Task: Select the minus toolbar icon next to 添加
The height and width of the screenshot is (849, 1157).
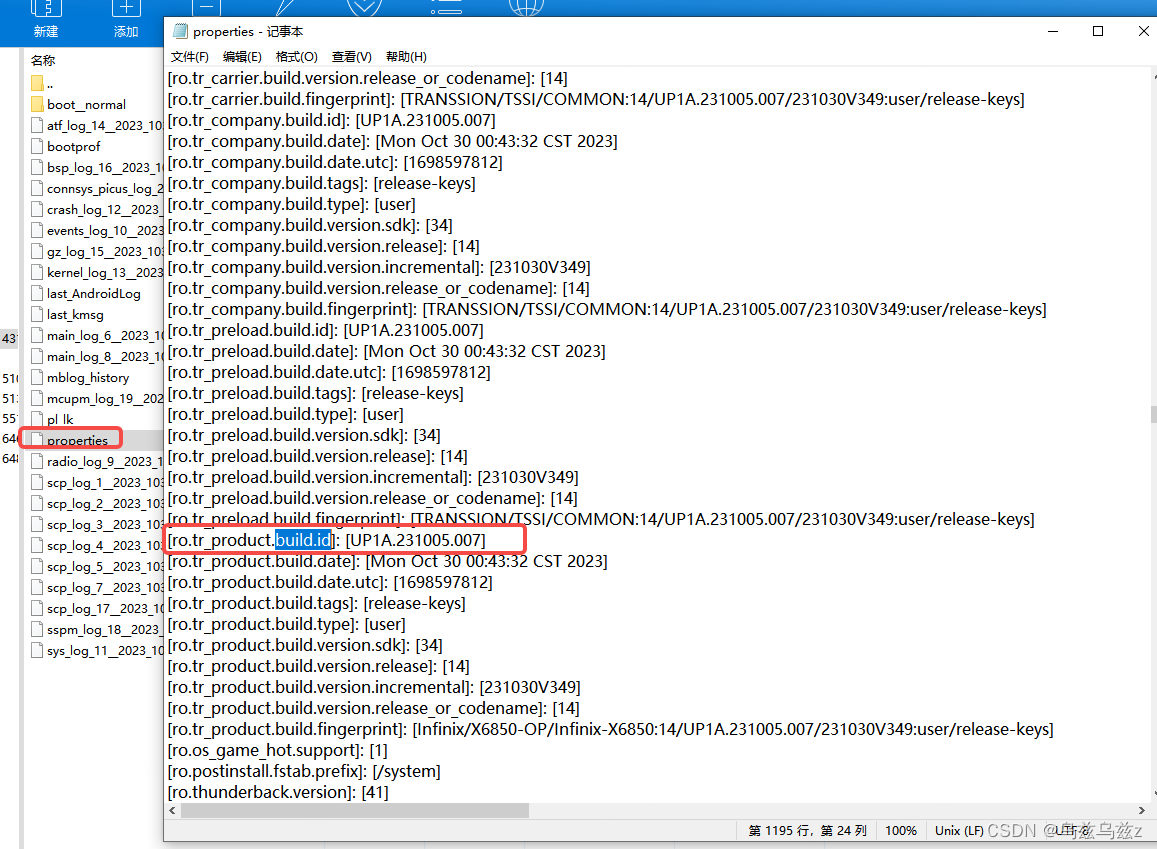Action: pos(205,10)
